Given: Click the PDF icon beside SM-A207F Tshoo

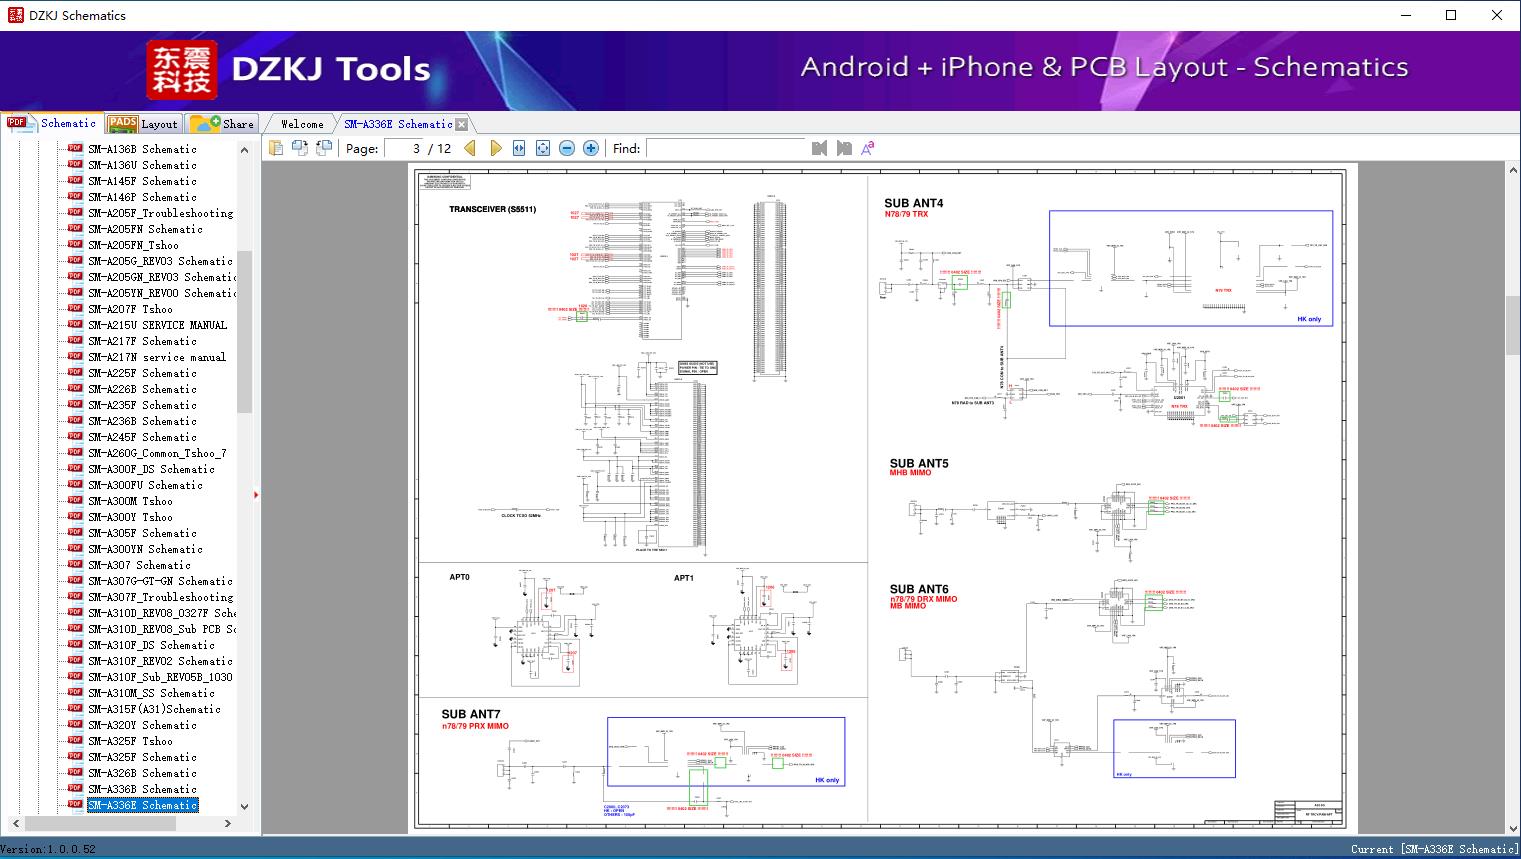Looking at the screenshot, I should (x=75, y=308).
